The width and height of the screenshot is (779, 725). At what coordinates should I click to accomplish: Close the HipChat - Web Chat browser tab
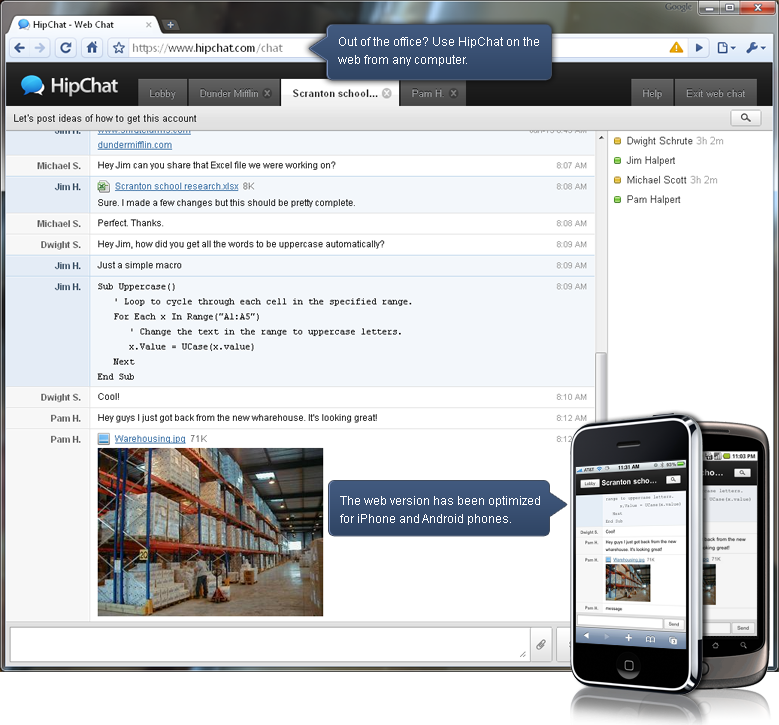coord(149,24)
